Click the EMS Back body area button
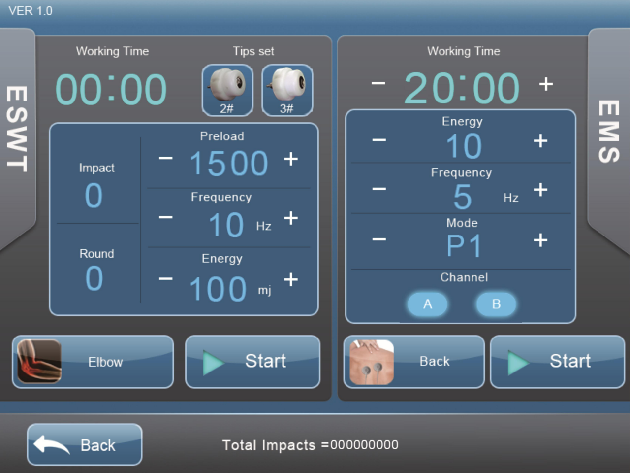 pos(412,362)
